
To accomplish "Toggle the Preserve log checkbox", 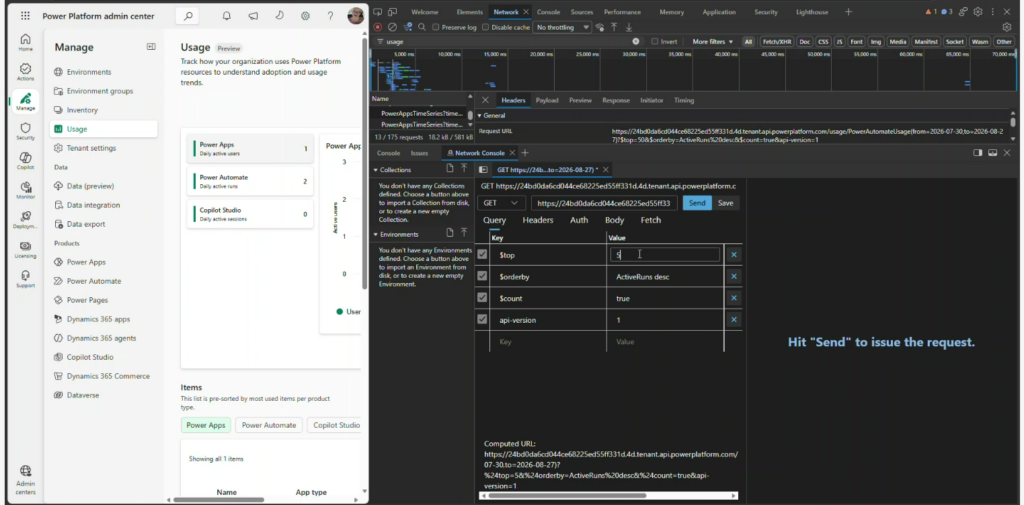I will click(436, 27).
